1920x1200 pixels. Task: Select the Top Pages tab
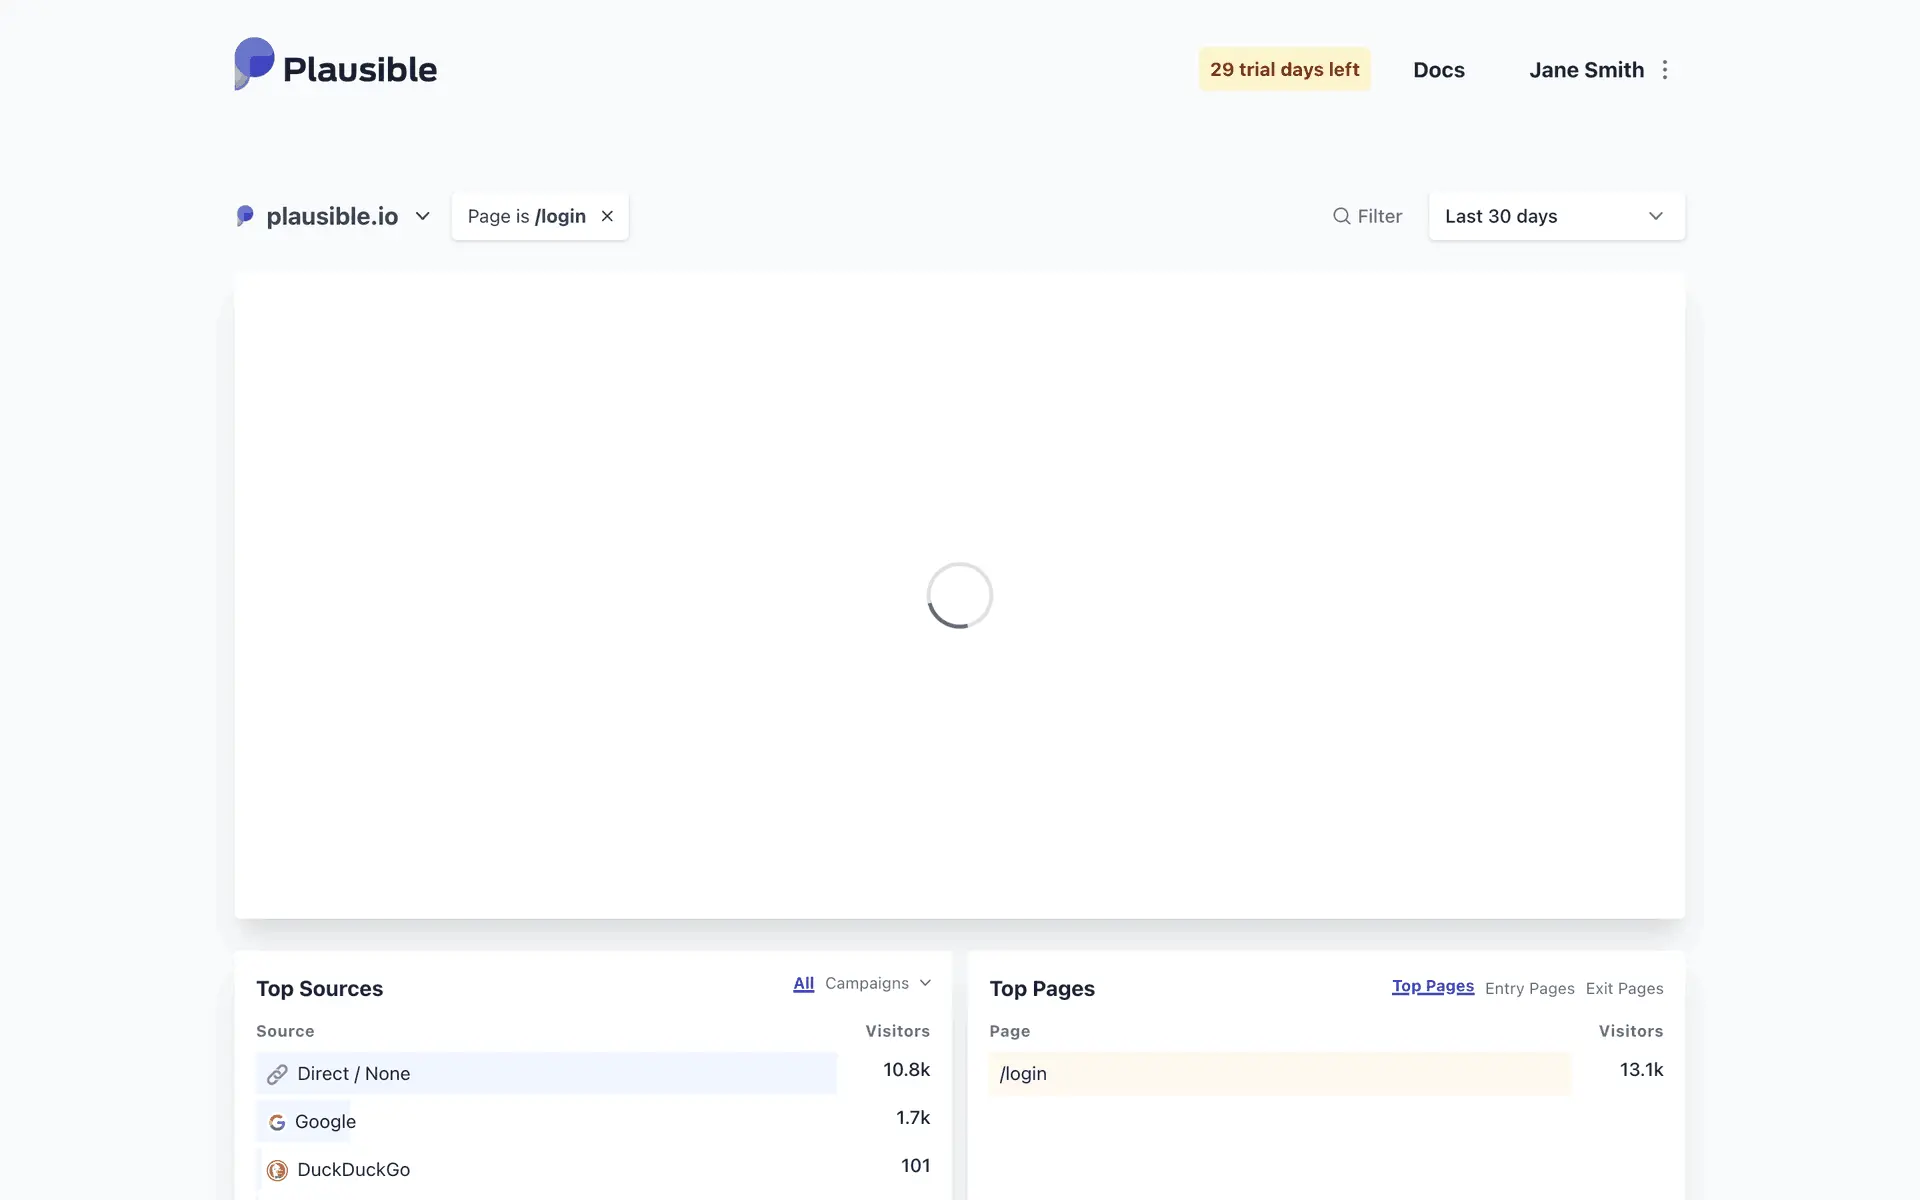tap(1432, 986)
